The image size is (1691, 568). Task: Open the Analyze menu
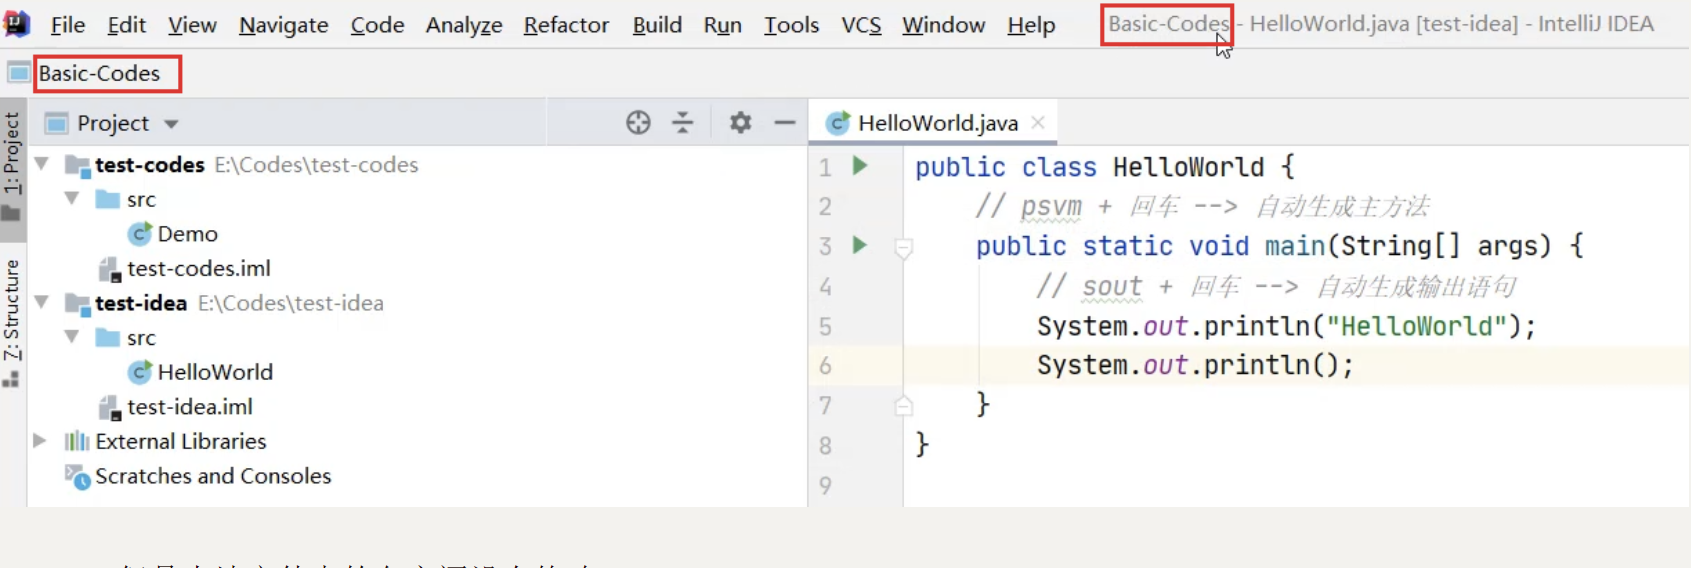tap(464, 24)
